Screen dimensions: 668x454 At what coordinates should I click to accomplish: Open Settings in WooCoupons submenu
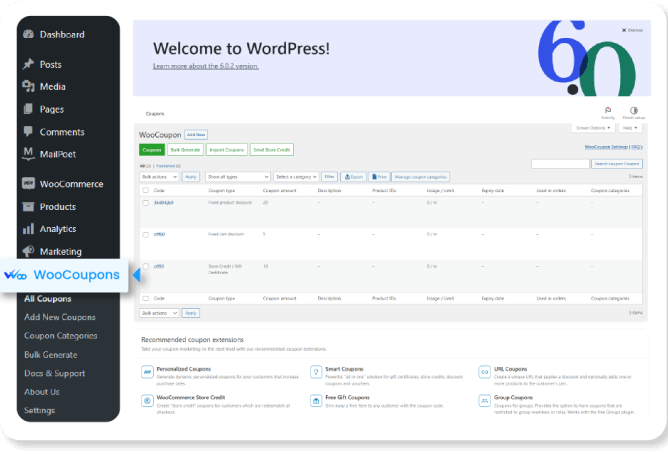pos(39,411)
